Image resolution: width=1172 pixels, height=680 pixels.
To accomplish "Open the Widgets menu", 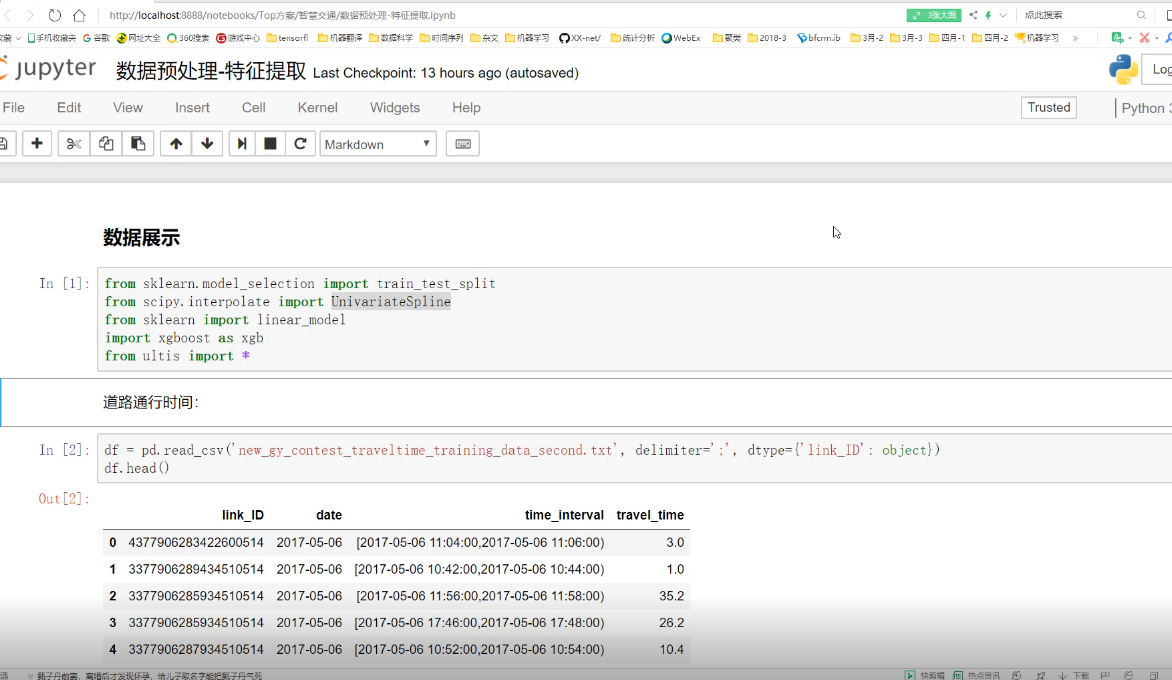I will [395, 108].
